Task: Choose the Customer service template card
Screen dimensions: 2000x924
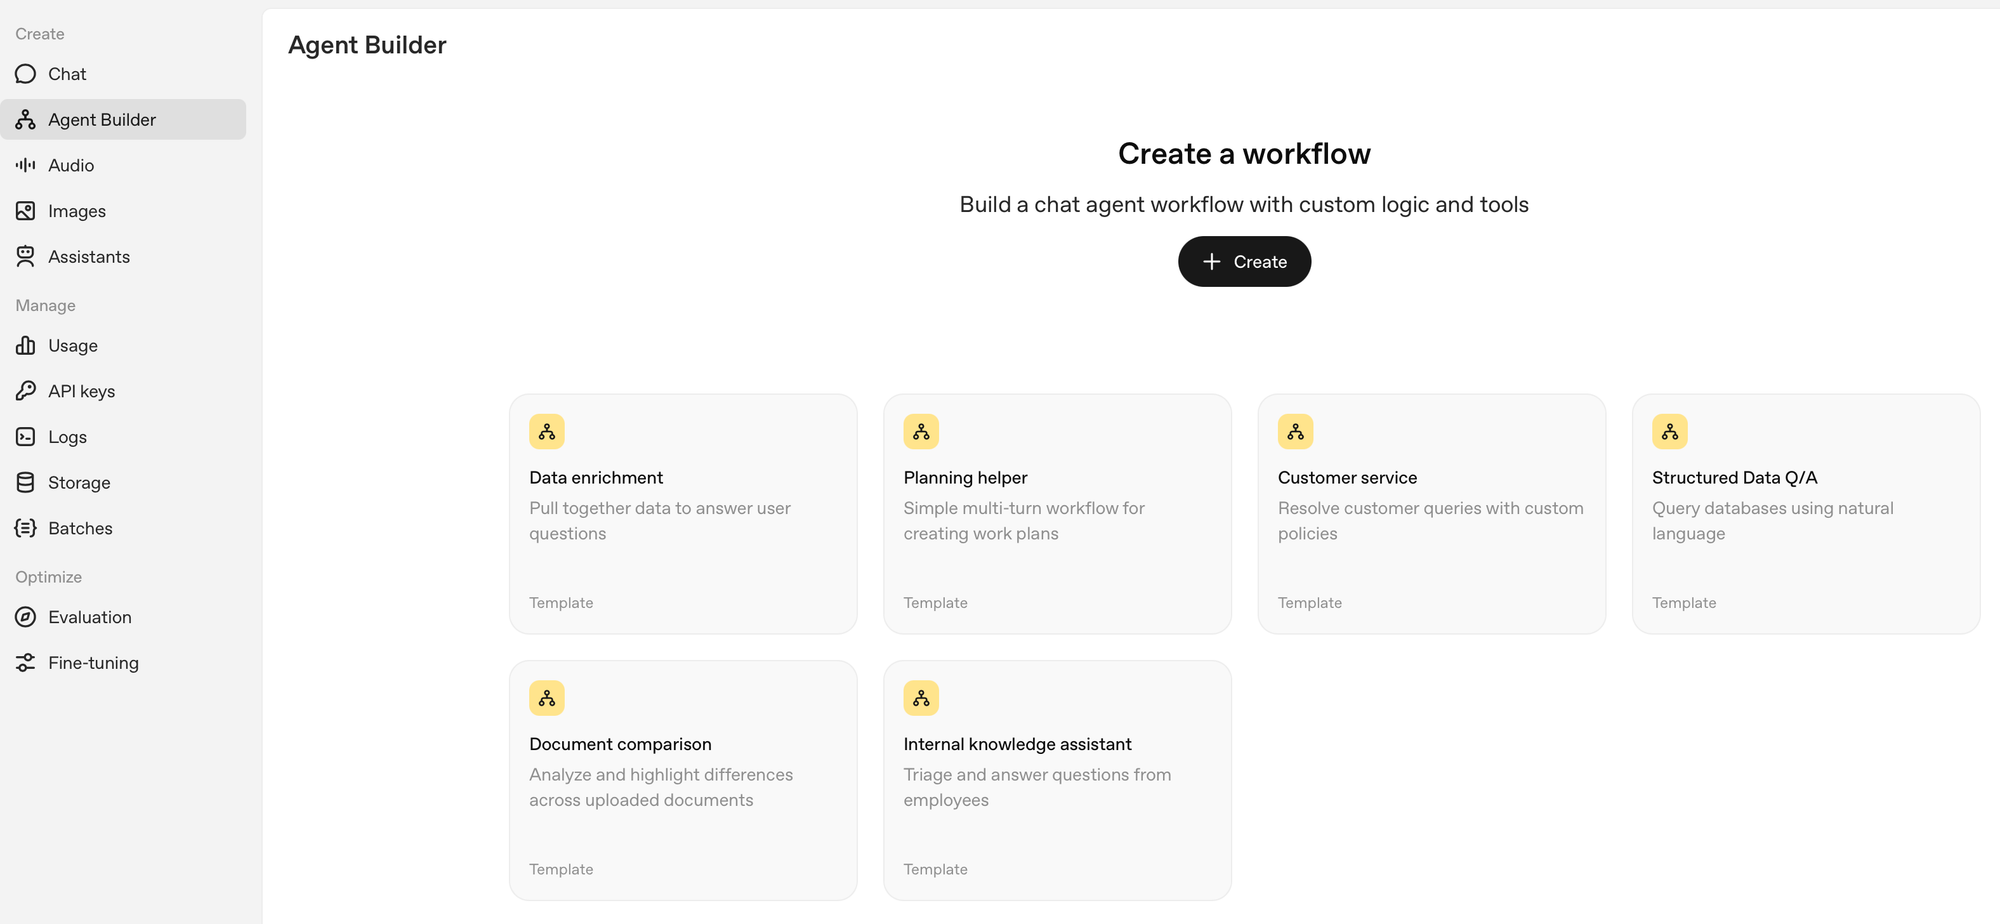Action: pyautogui.click(x=1431, y=514)
